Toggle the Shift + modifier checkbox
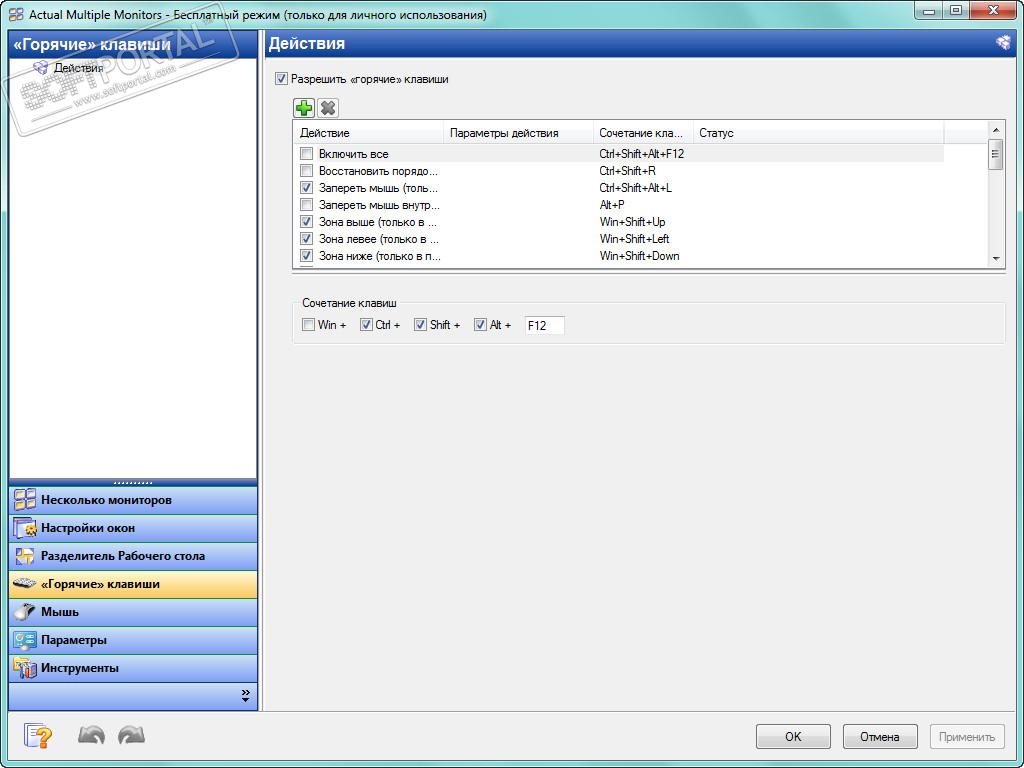The image size is (1024, 768). 421,325
